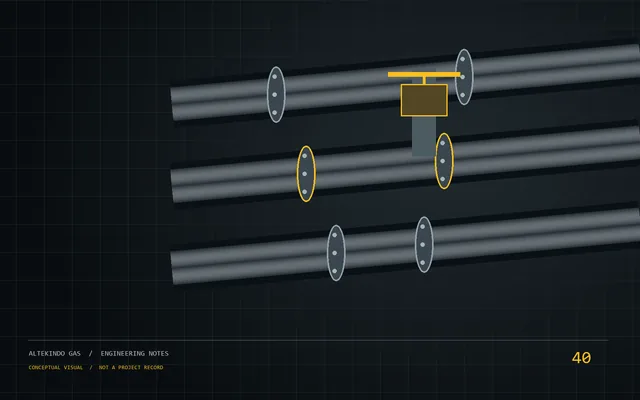640x400 pixels.
Task: Click the yellow page number 40
Action: click(x=581, y=358)
